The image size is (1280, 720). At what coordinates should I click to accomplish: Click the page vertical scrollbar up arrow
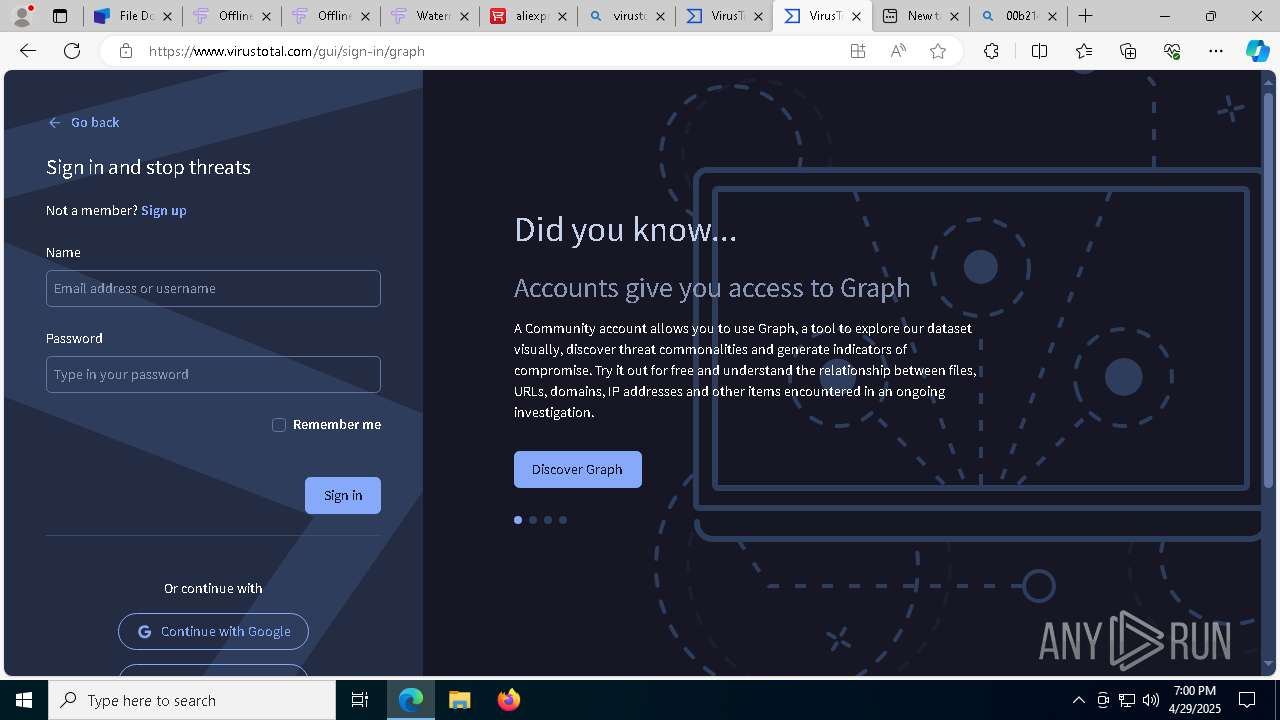(1270, 83)
